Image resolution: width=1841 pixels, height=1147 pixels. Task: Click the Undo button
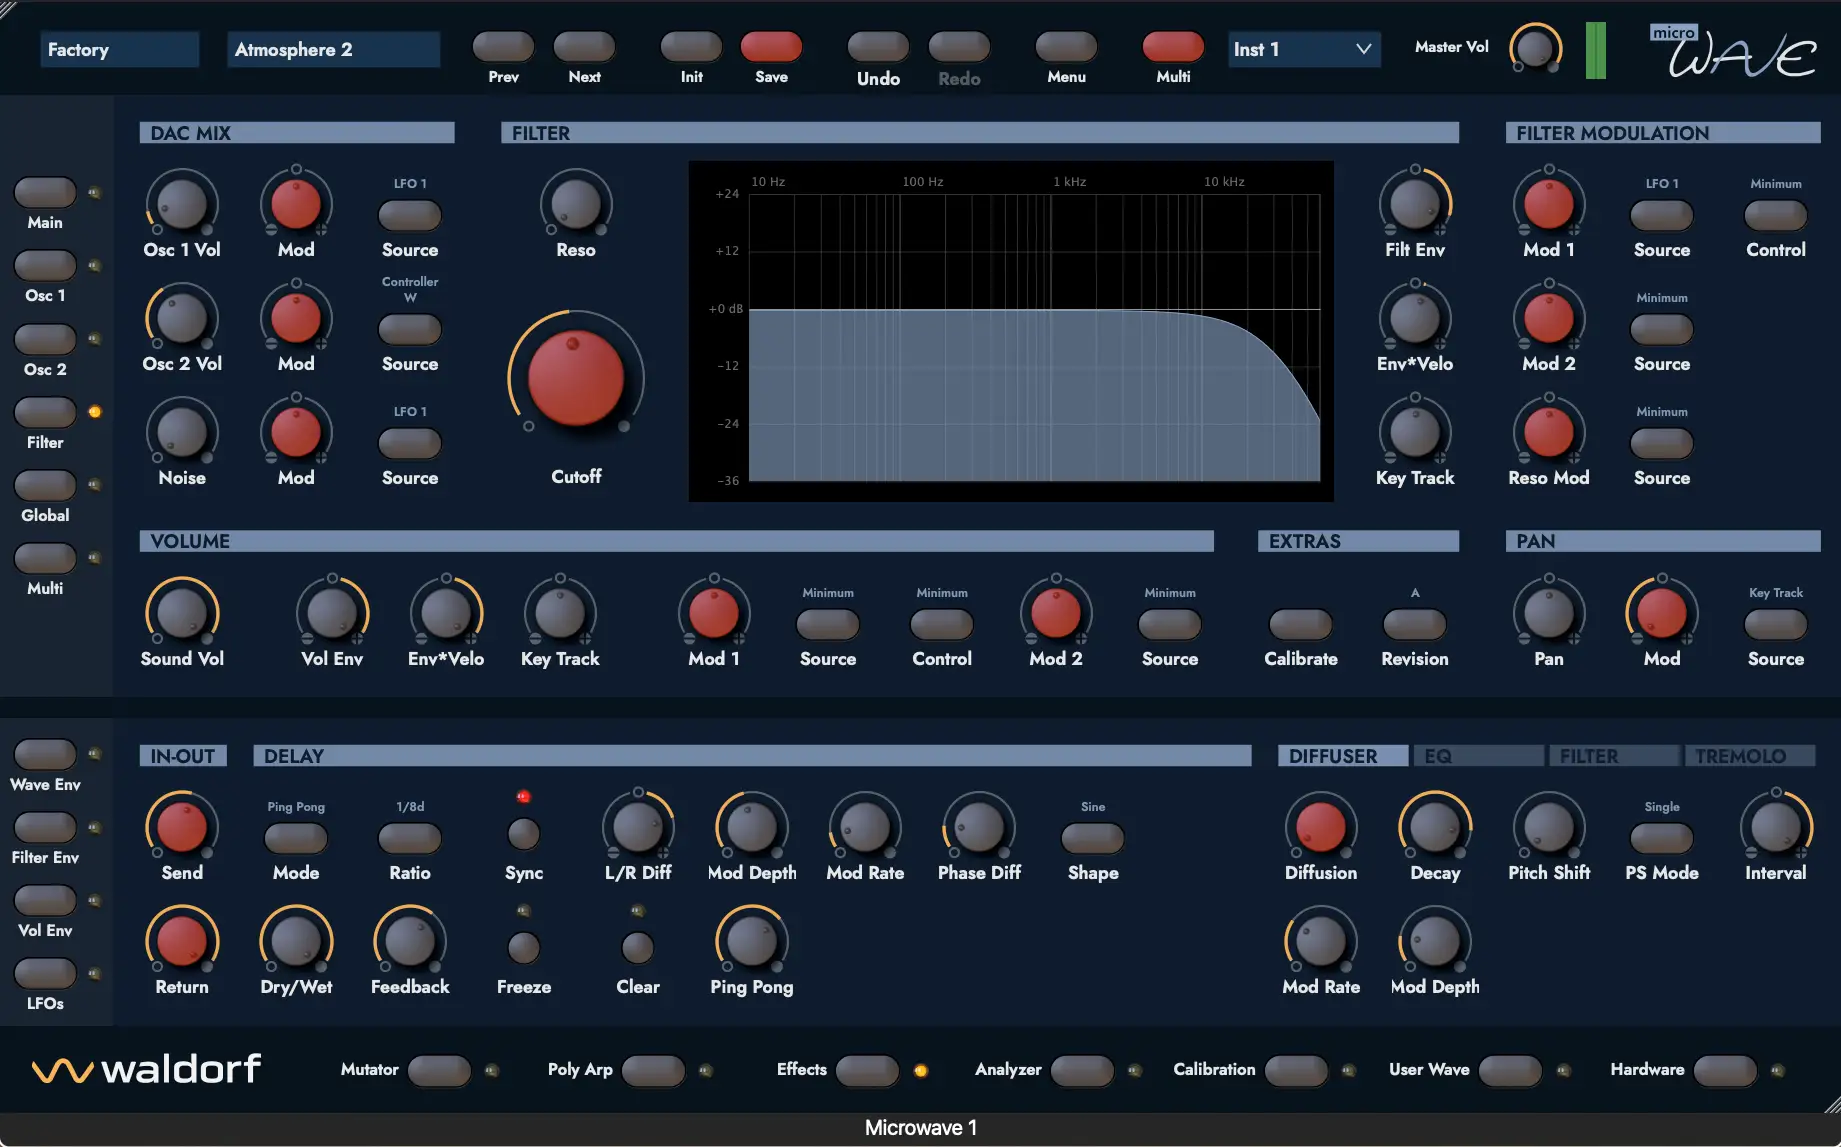(878, 46)
